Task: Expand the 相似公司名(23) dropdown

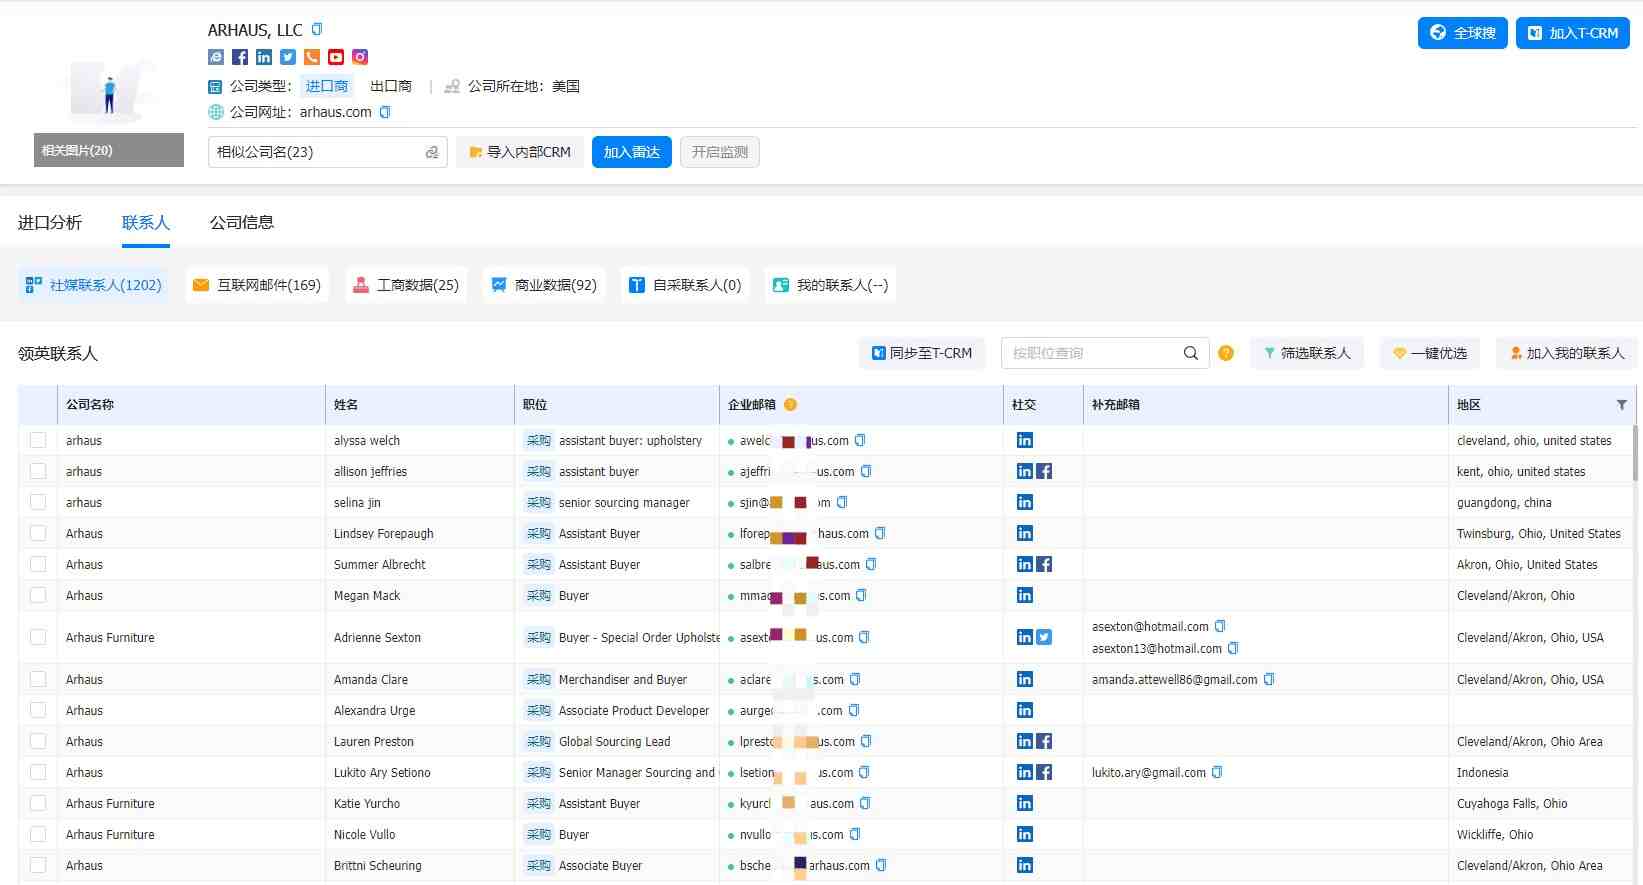Action: [x=327, y=152]
